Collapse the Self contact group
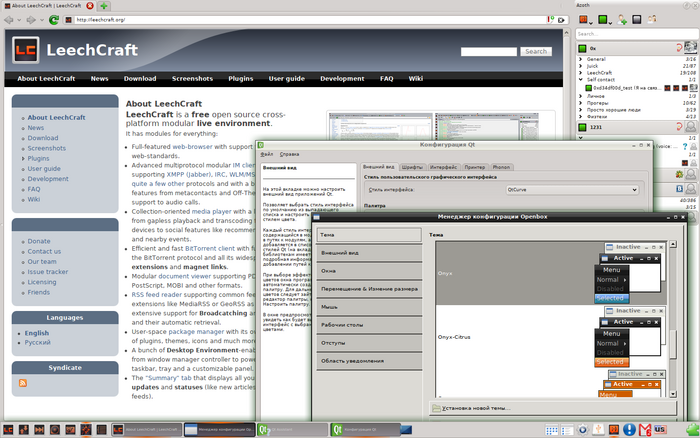 coord(580,79)
